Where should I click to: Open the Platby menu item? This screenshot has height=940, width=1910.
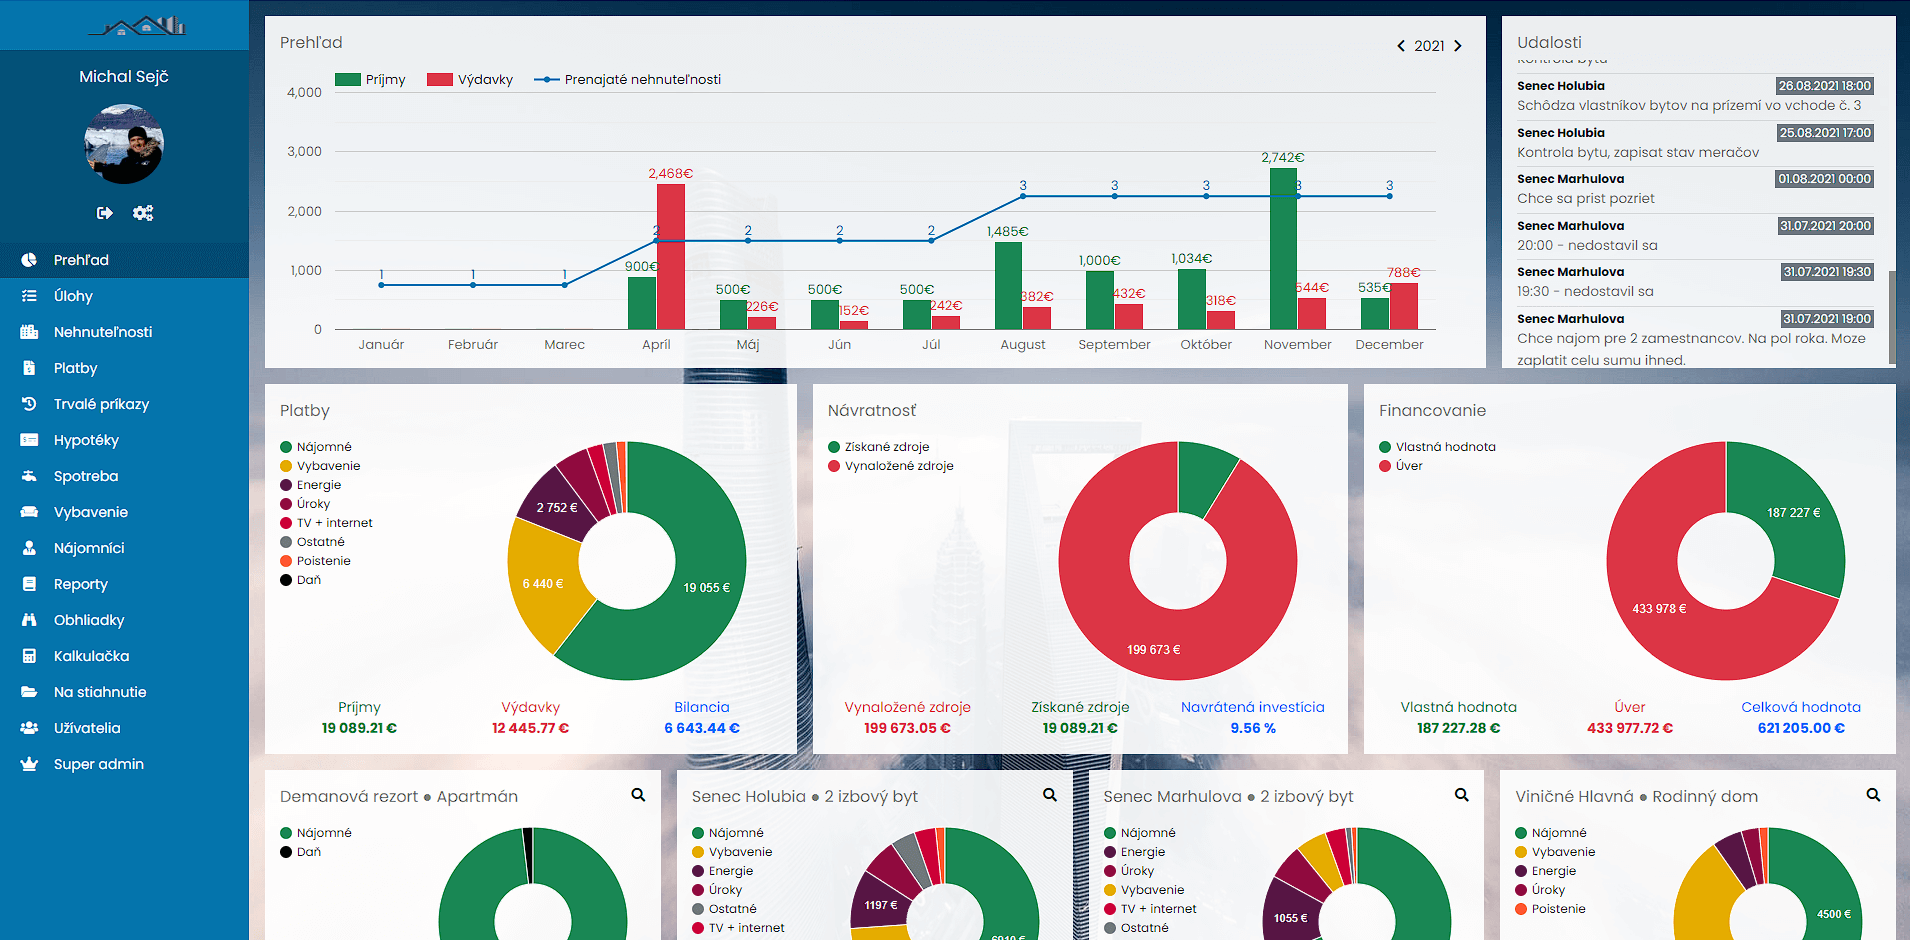coord(124,368)
